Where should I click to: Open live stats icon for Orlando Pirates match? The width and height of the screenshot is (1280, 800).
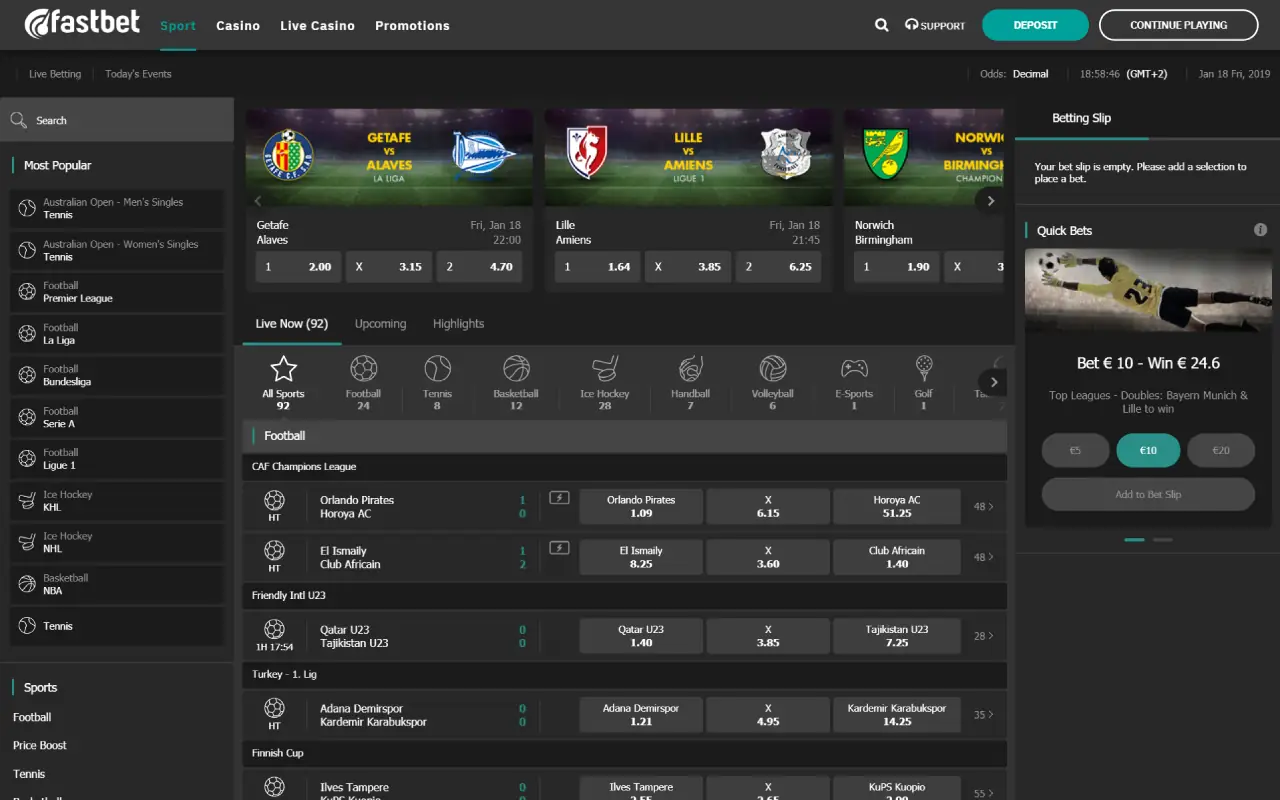click(559, 497)
